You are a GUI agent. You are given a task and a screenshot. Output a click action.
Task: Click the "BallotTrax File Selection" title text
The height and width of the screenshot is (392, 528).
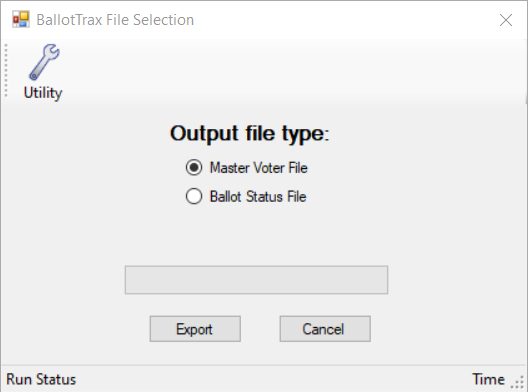[115, 20]
